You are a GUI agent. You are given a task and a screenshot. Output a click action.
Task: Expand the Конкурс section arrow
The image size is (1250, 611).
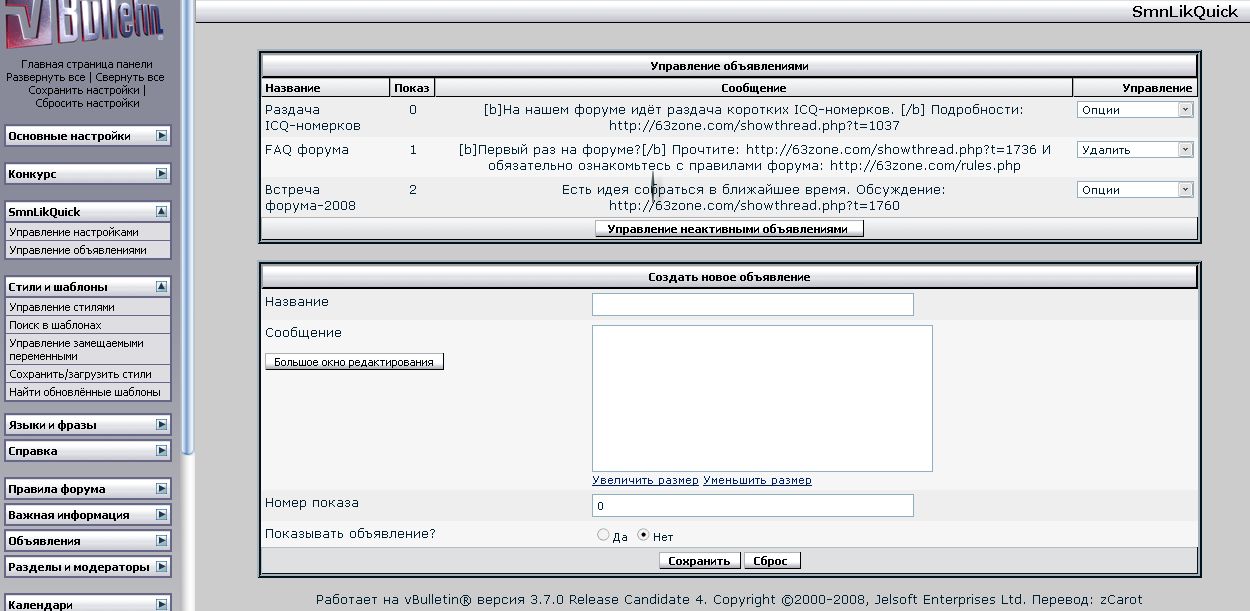click(161, 173)
